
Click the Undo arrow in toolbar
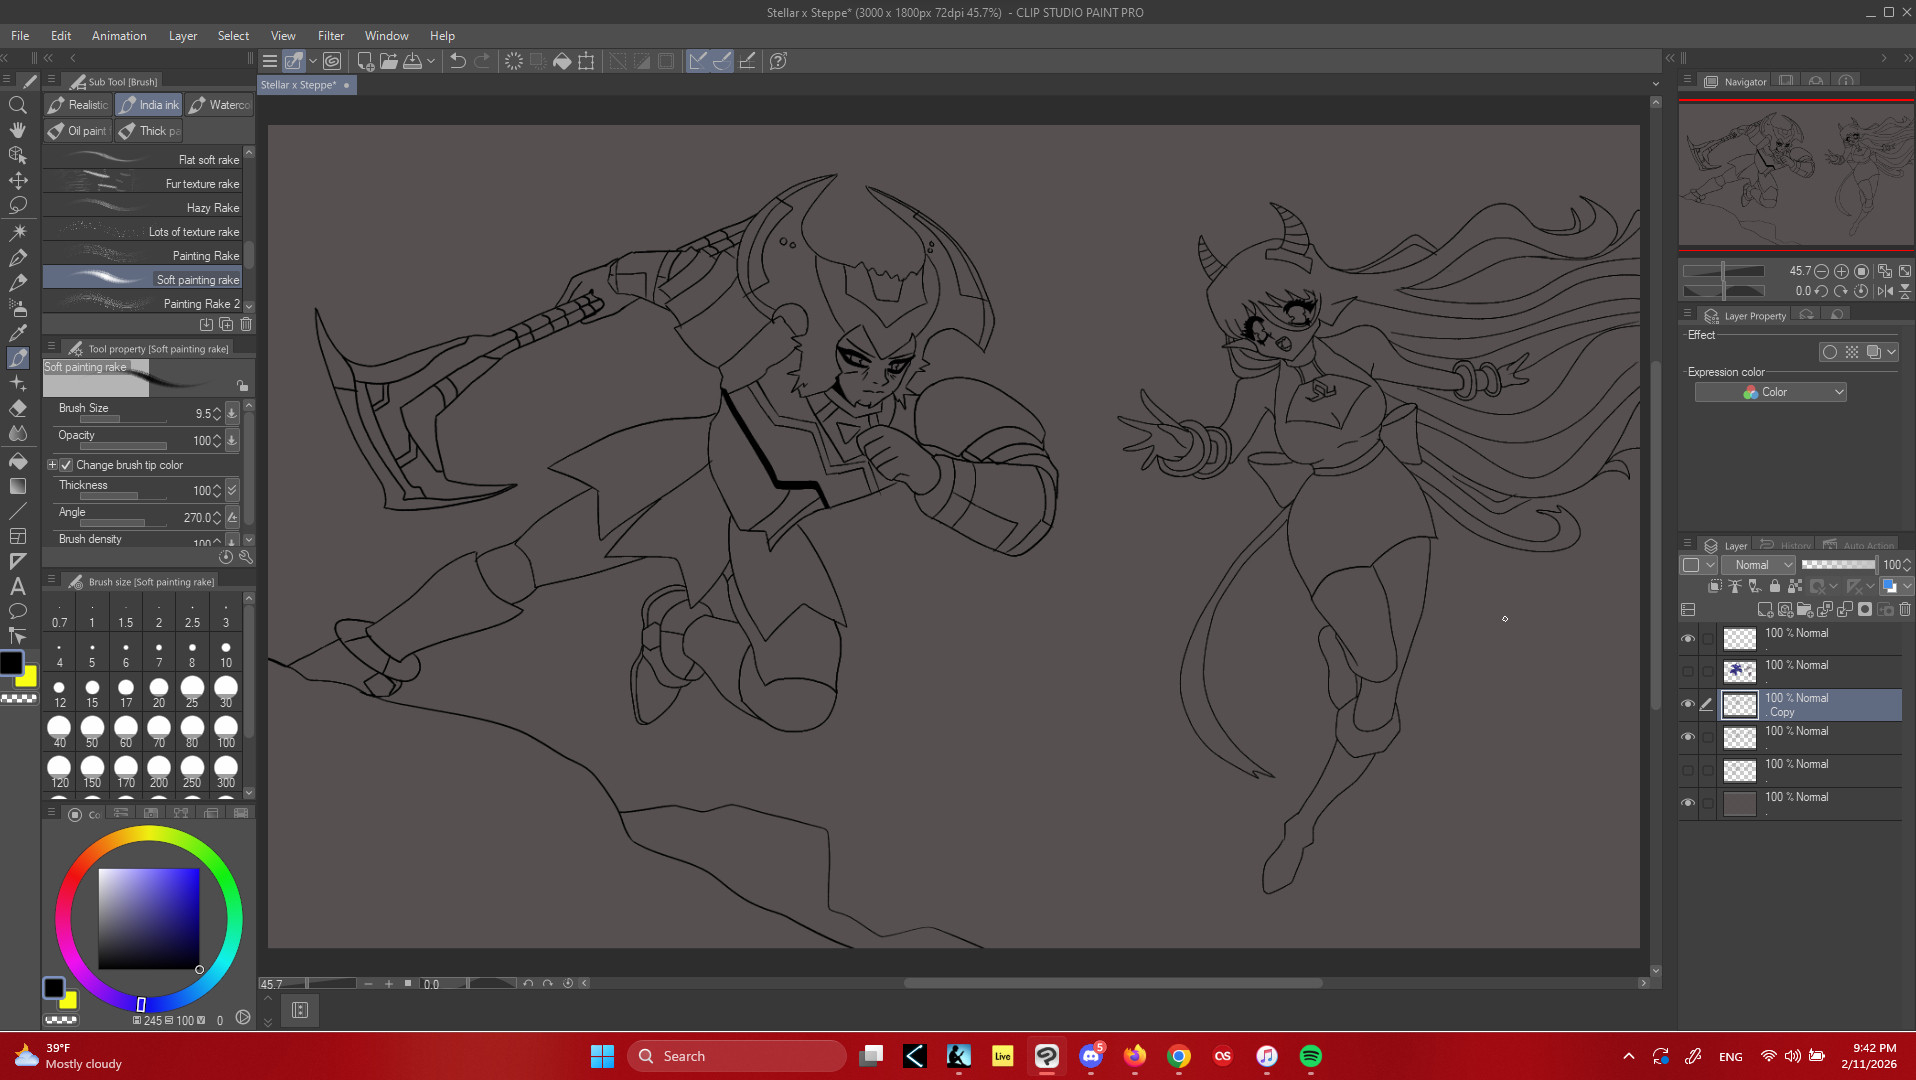pyautogui.click(x=458, y=61)
